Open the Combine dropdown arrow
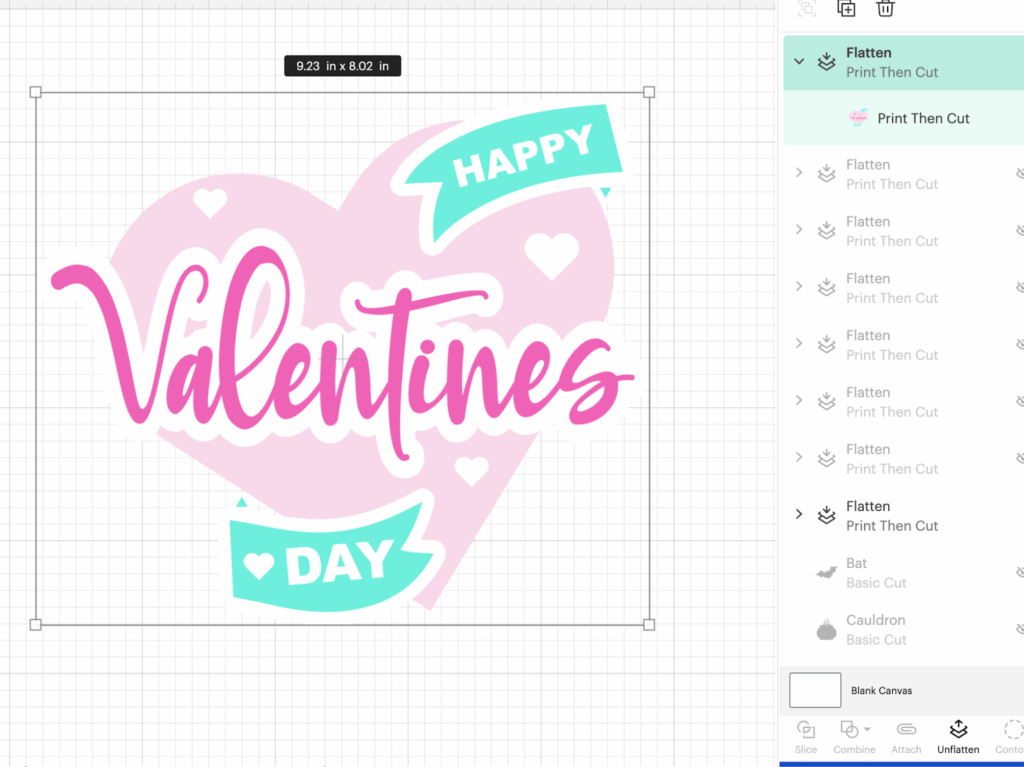Image resolution: width=1024 pixels, height=767 pixels. pos(866,729)
